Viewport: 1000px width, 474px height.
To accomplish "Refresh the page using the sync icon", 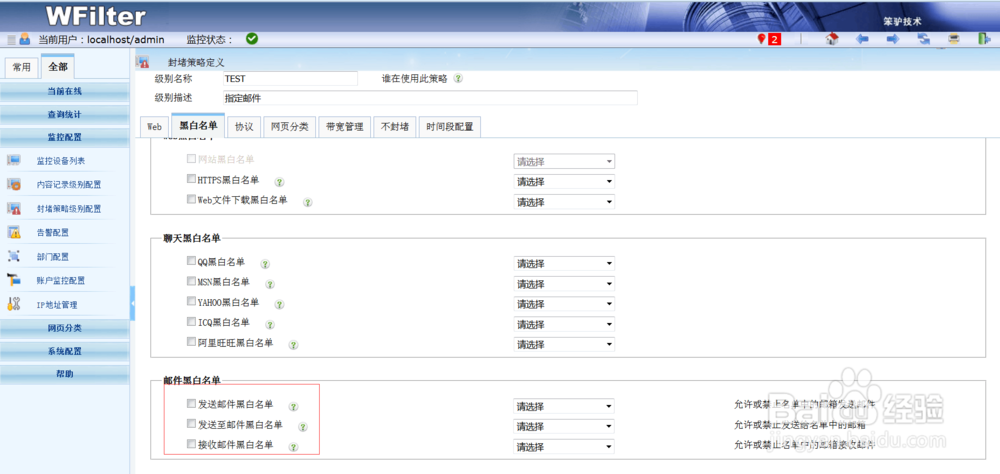I will 923,39.
